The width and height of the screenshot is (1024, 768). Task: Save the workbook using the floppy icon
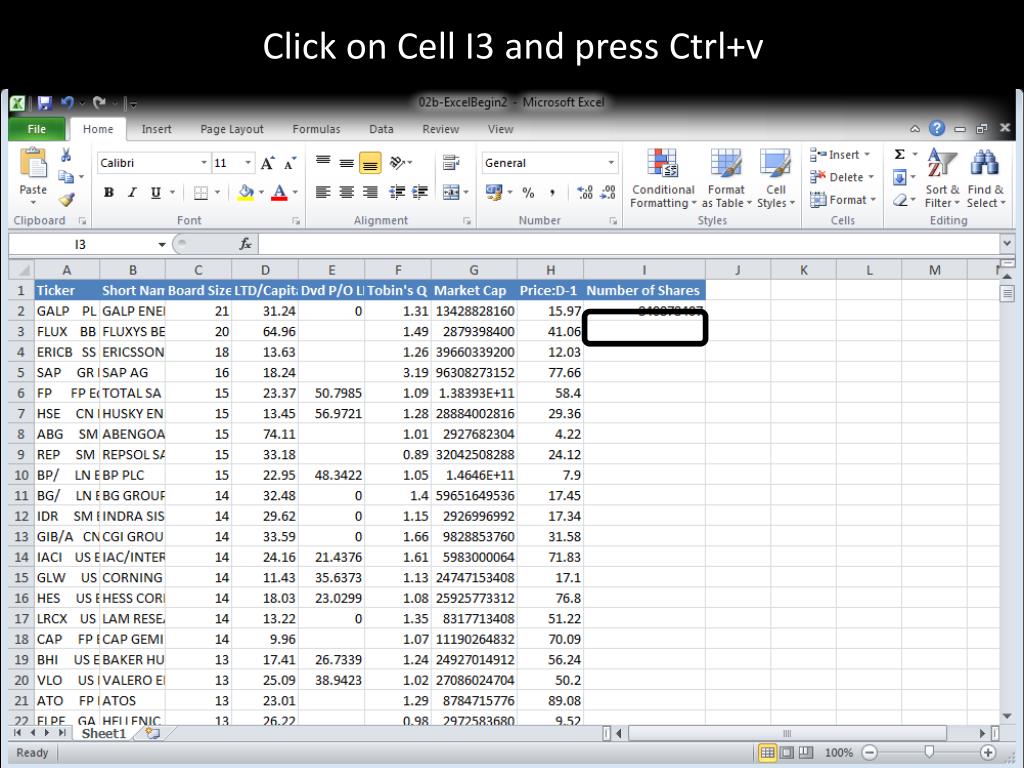(x=44, y=103)
